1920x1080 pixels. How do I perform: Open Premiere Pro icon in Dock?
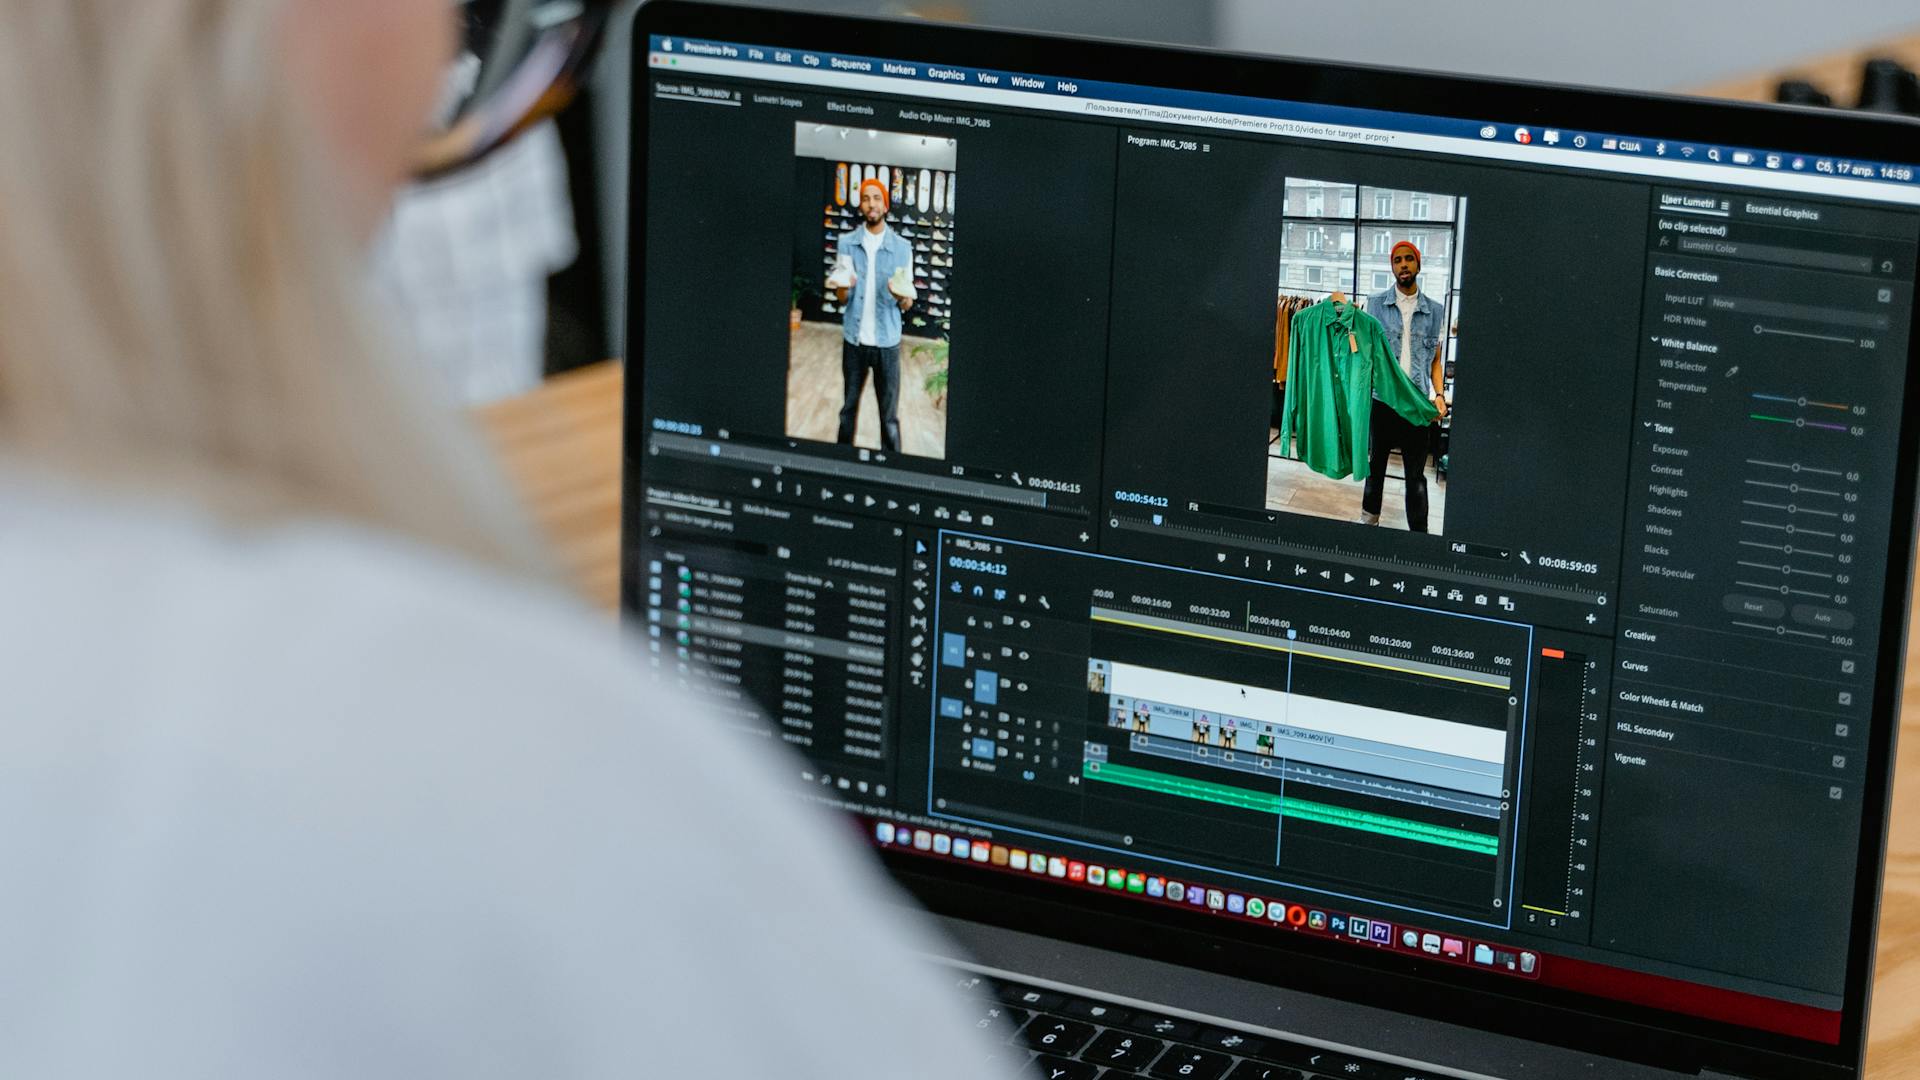[x=1380, y=932]
